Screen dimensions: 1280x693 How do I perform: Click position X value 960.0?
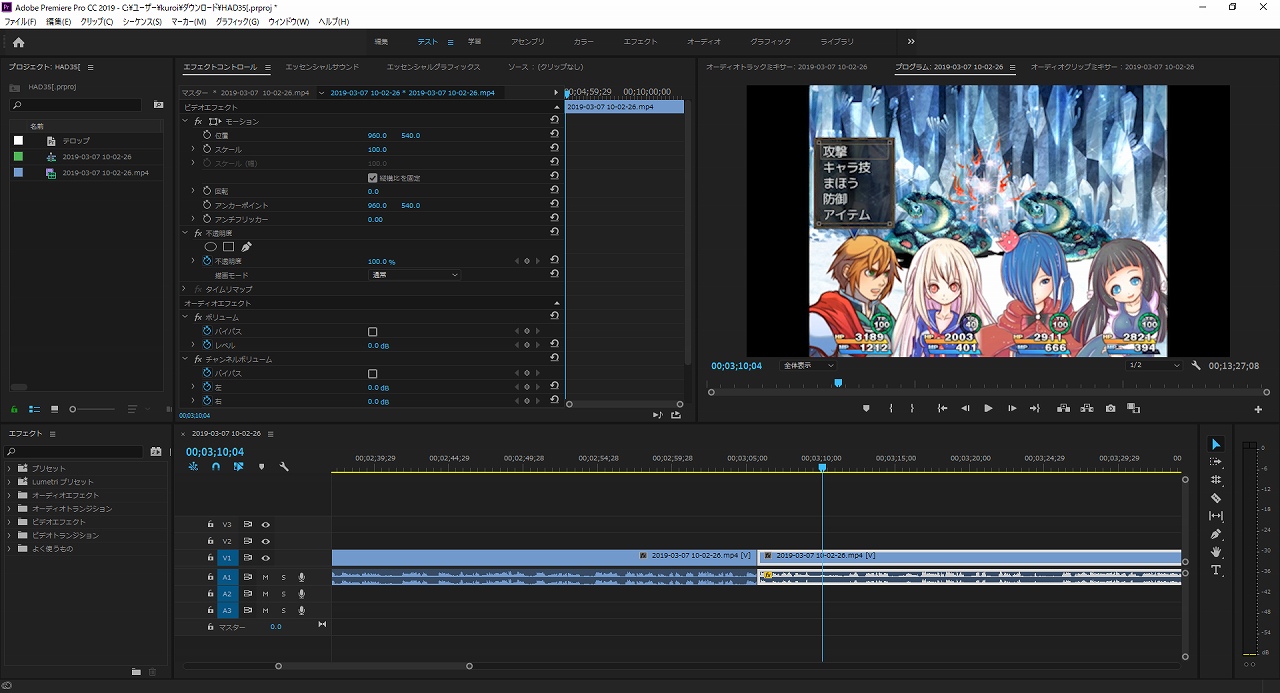coord(377,135)
